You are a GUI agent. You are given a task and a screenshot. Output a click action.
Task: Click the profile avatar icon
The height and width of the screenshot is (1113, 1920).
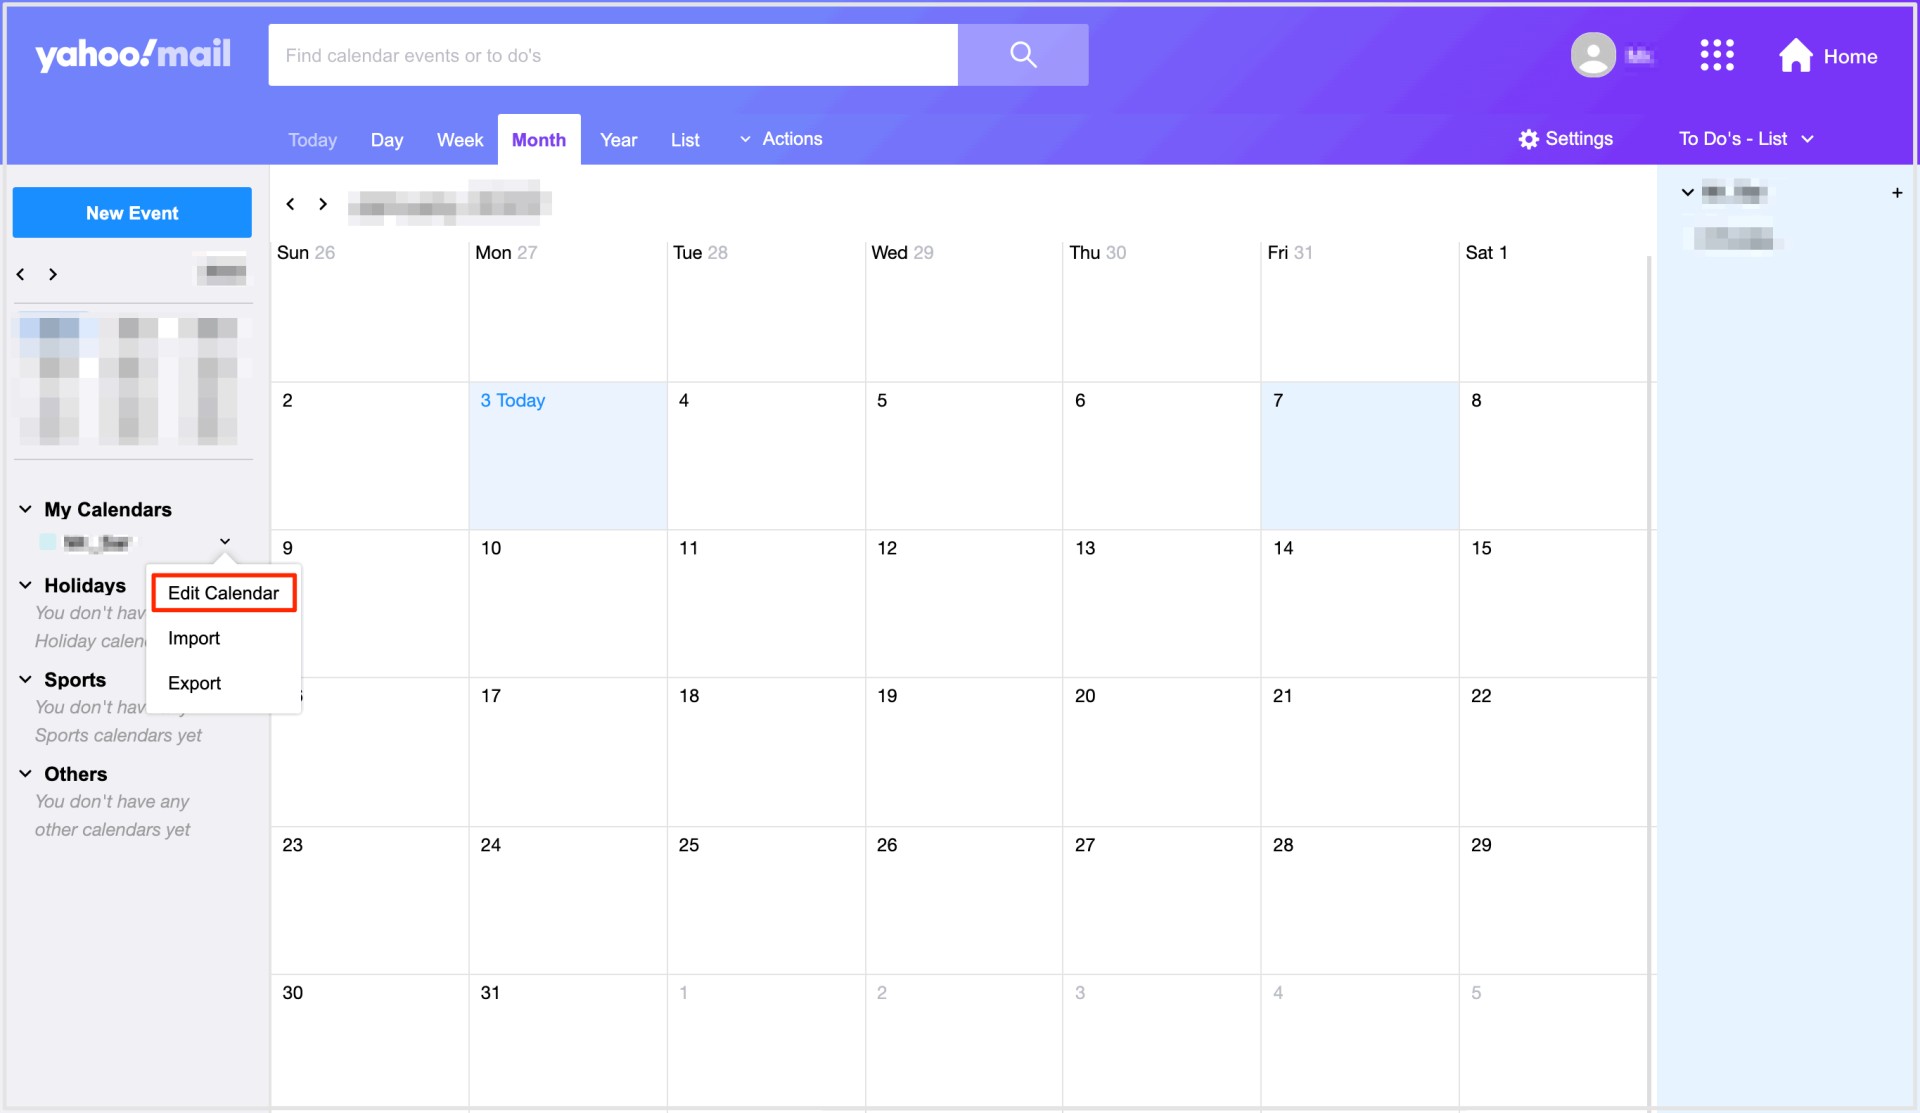[1594, 55]
